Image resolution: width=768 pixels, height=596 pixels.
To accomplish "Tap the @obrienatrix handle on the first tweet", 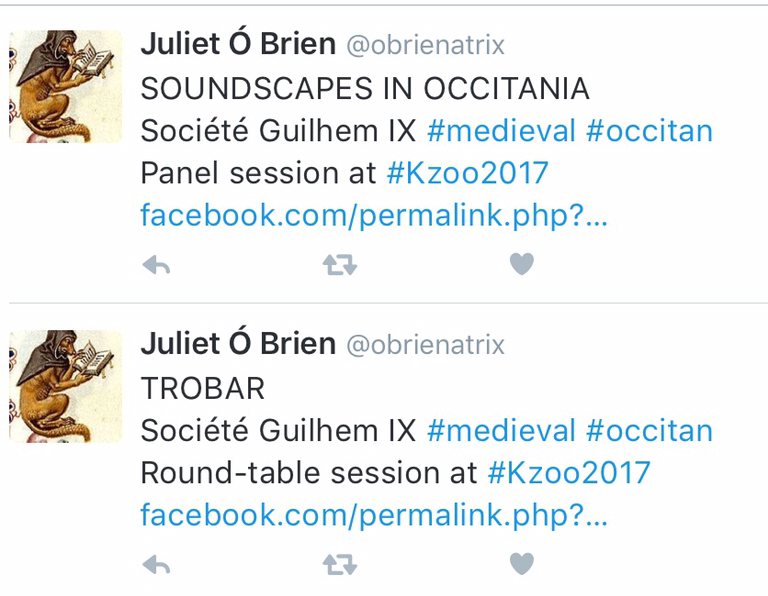I will [425, 45].
